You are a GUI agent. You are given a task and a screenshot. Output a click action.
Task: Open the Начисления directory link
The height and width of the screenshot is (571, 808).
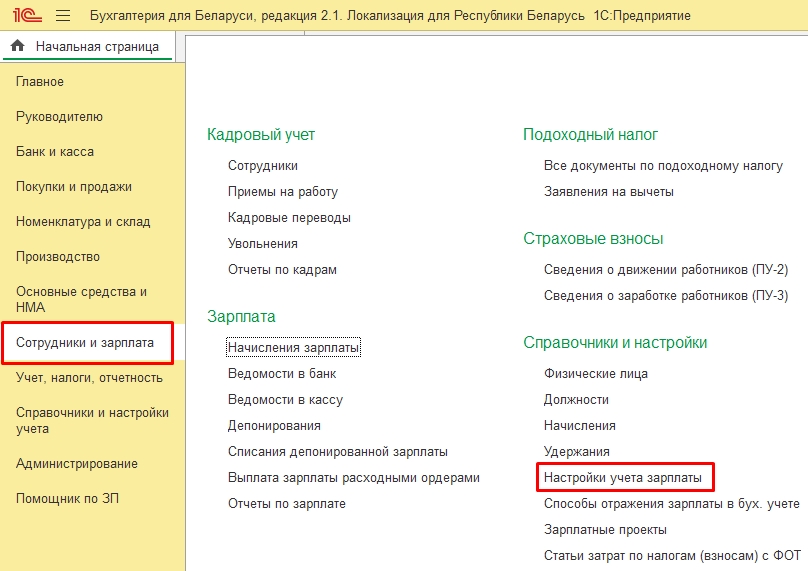pos(580,426)
